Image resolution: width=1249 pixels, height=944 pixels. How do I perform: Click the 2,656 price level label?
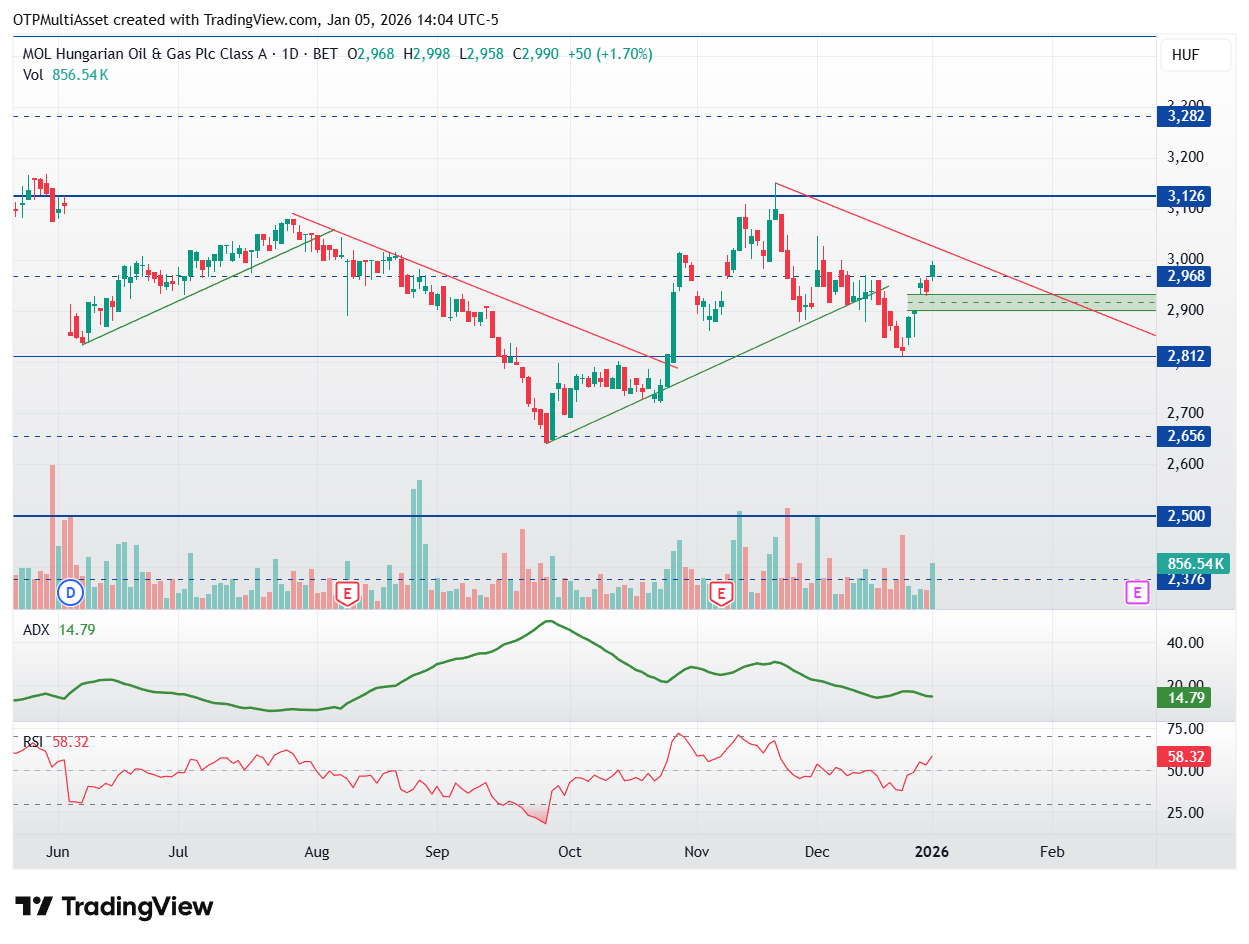pyautogui.click(x=1183, y=436)
